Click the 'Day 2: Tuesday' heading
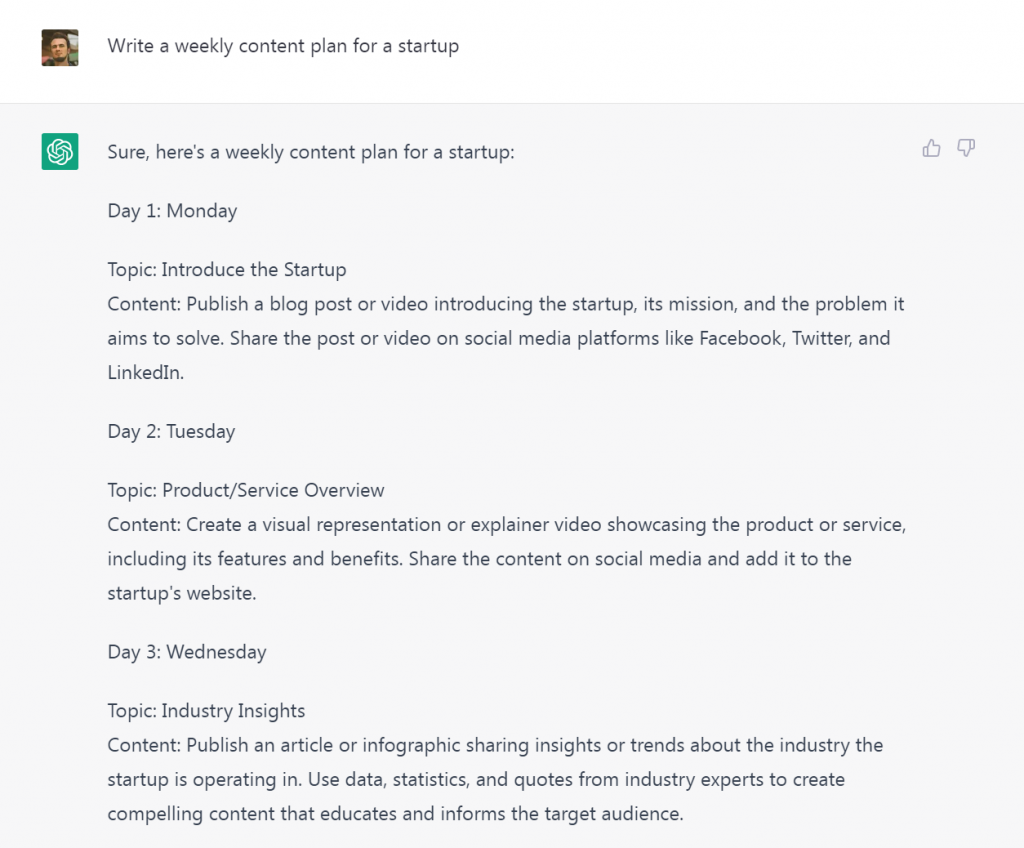 tap(171, 431)
